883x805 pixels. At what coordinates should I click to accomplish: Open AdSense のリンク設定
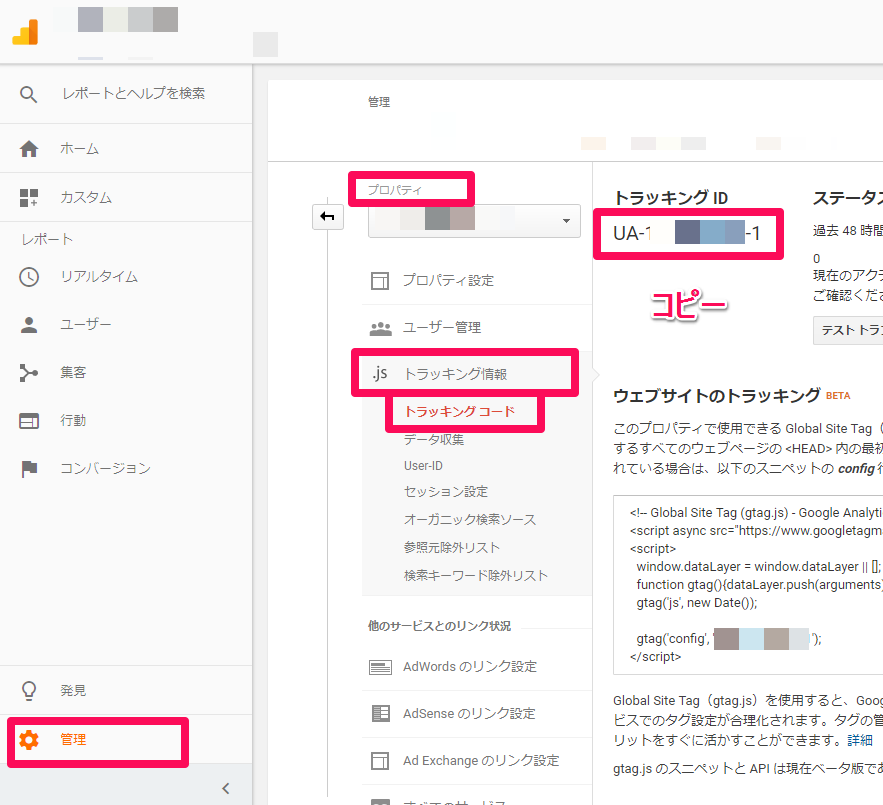pyautogui.click(x=469, y=714)
